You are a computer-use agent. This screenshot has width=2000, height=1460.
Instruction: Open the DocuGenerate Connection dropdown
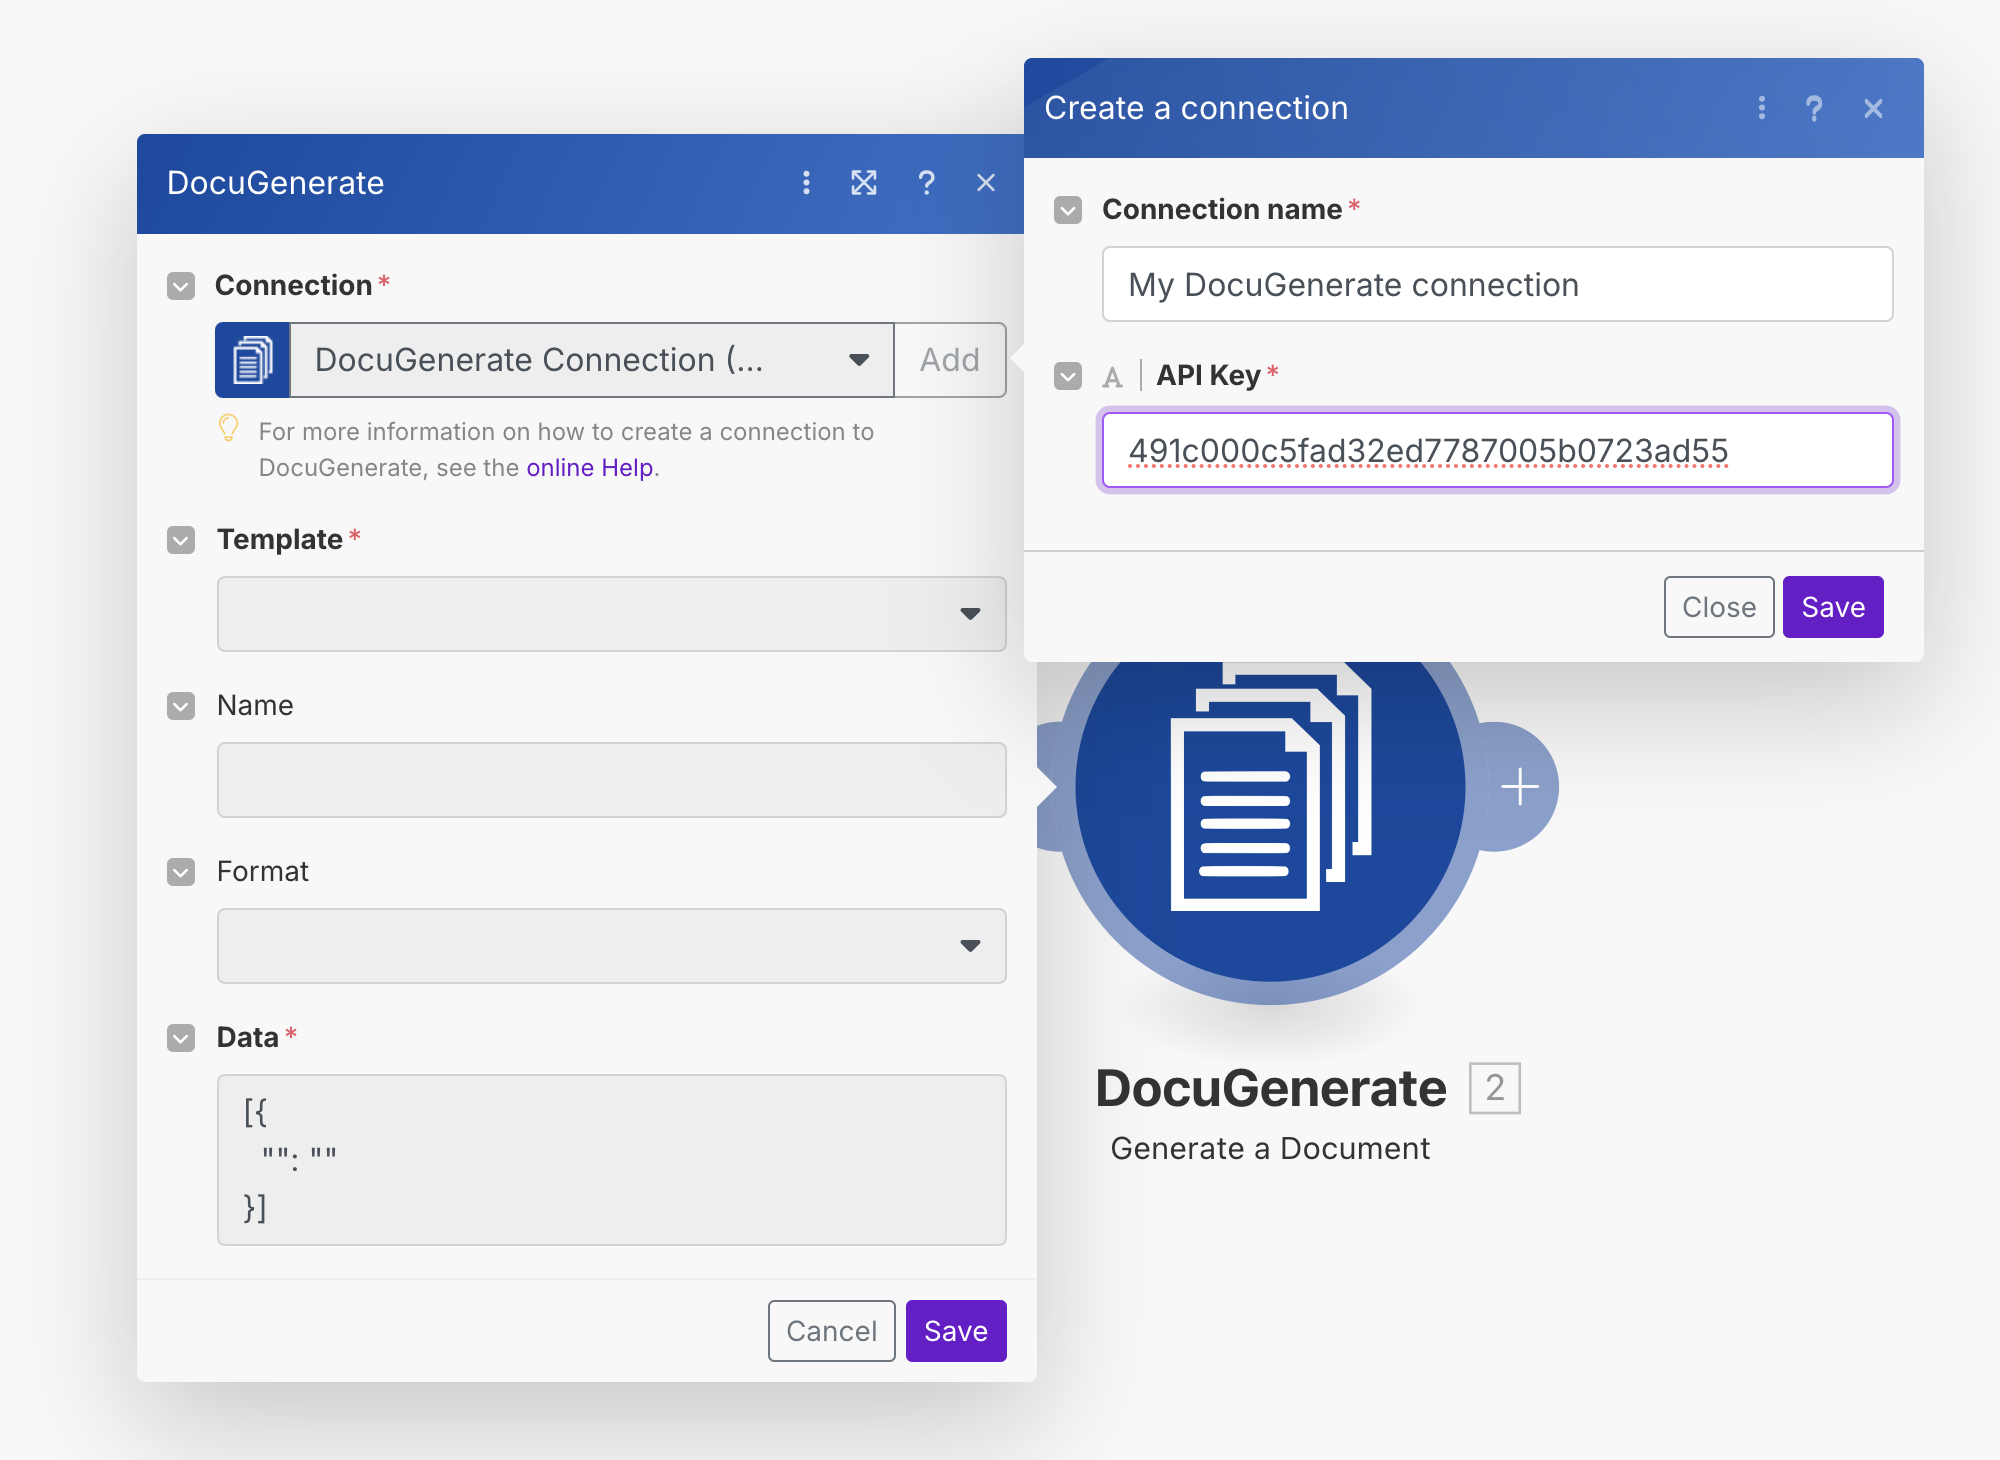pyautogui.click(x=592, y=360)
